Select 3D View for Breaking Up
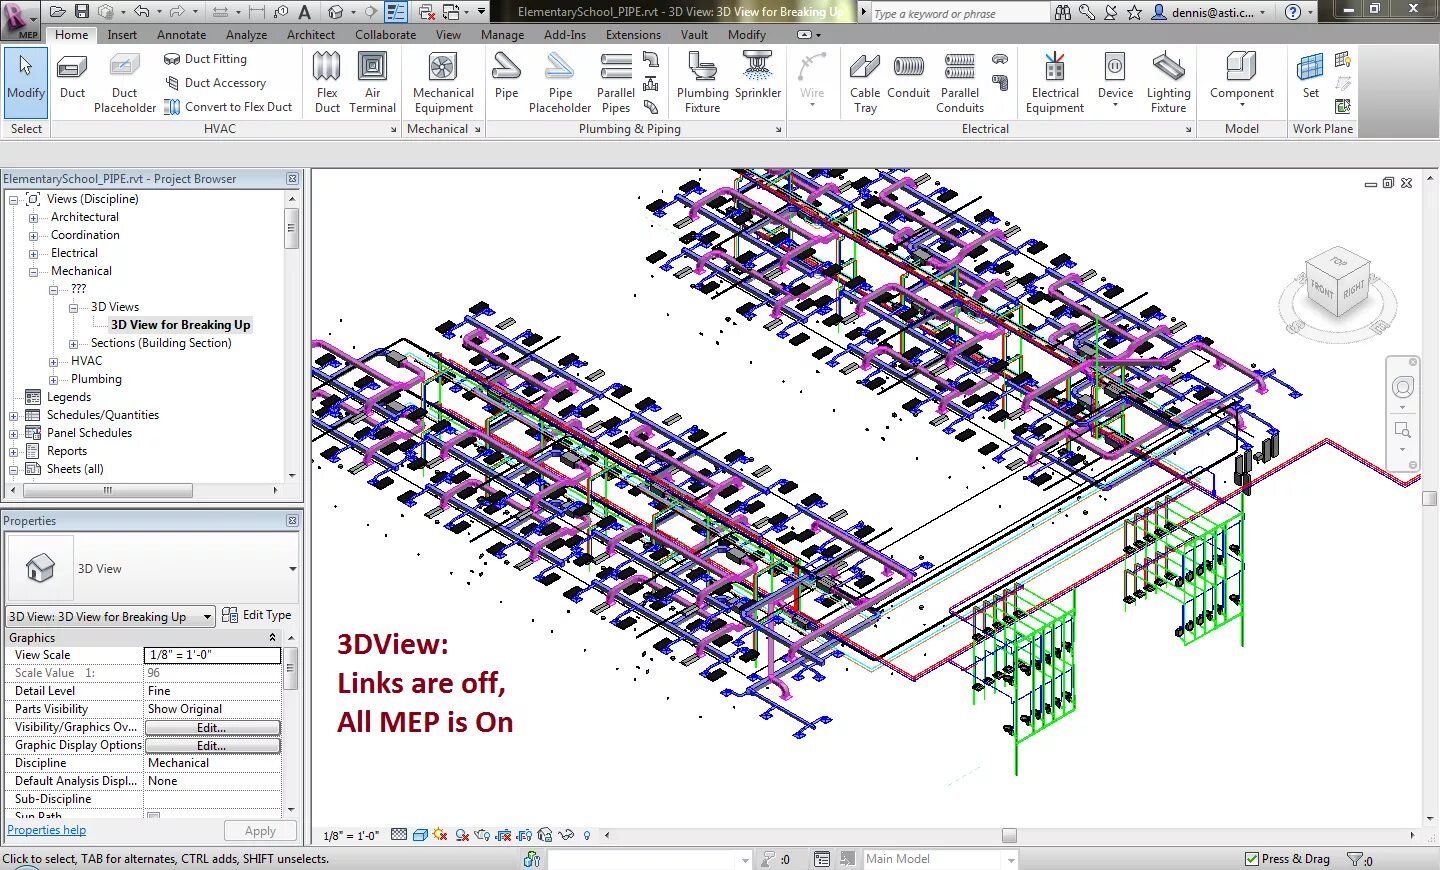Screen dimensions: 1440x870 pos(180,325)
